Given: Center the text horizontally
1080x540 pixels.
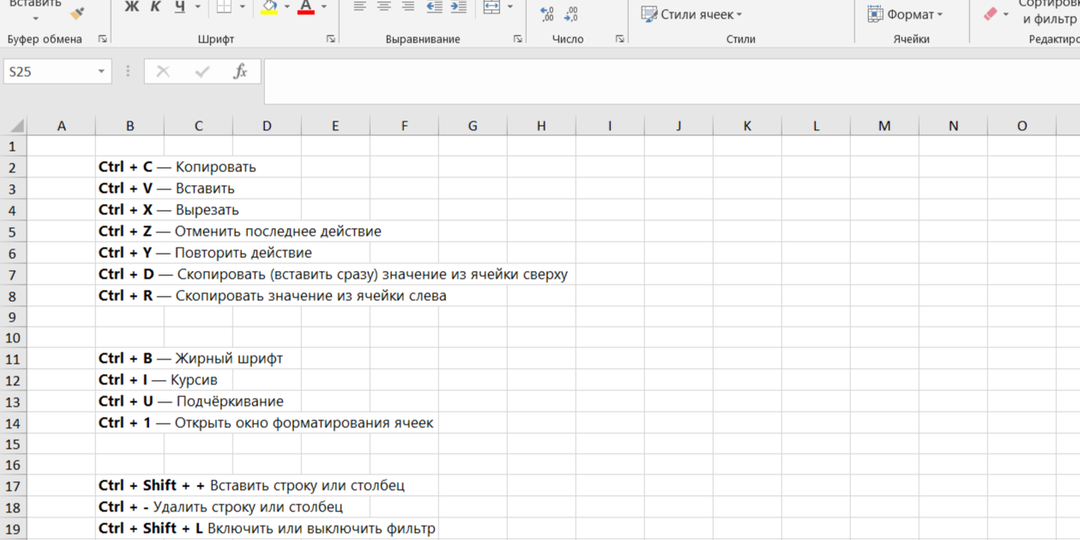Looking at the screenshot, I should tap(384, 6).
